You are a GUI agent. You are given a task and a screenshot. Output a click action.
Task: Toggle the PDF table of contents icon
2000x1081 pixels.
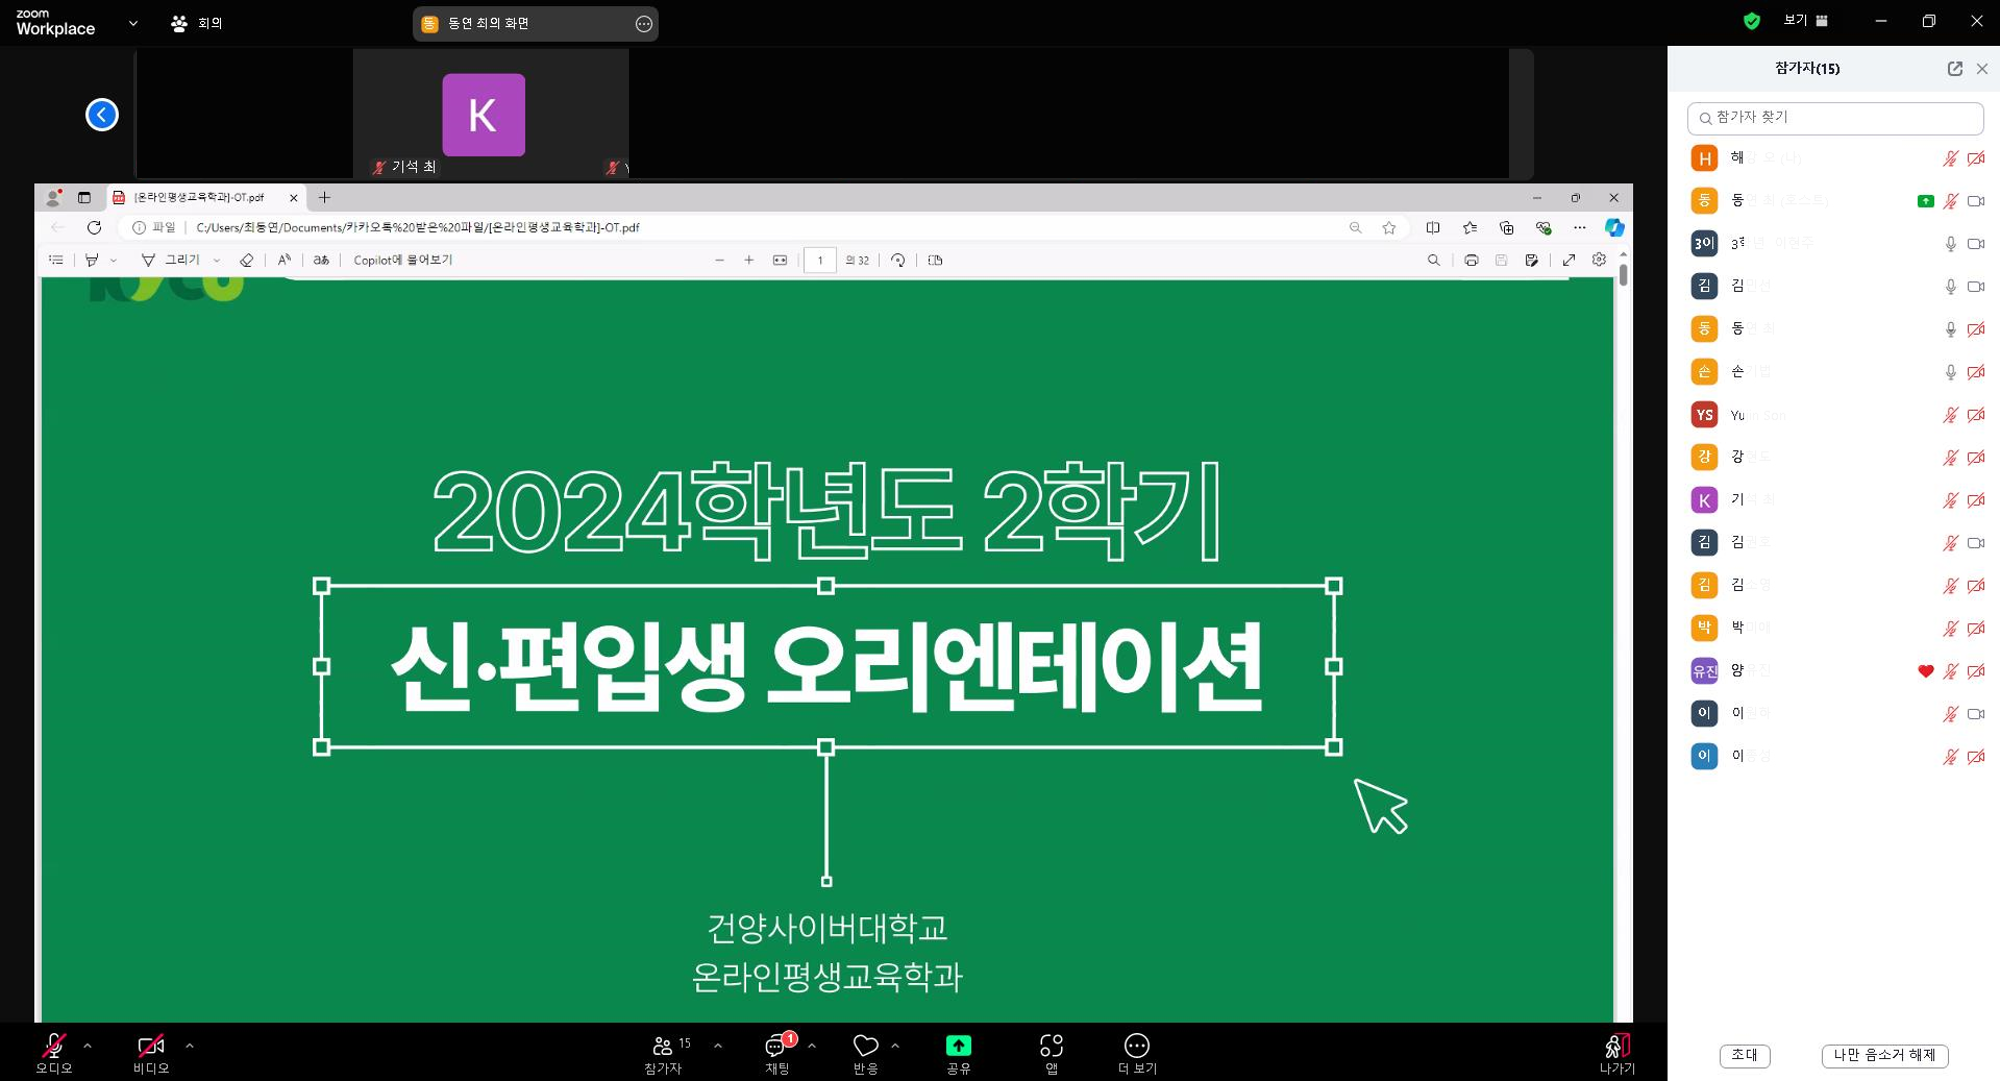click(x=56, y=260)
